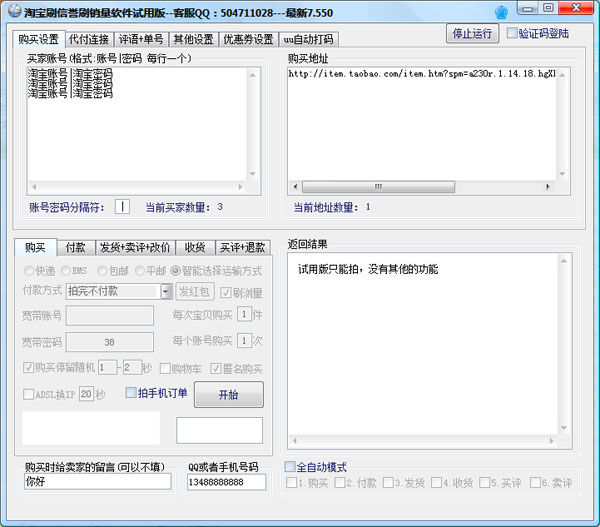The height and width of the screenshot is (527, 600).
Task: Check the 2.付款 auto-mode checkbox
Action: tap(339, 483)
